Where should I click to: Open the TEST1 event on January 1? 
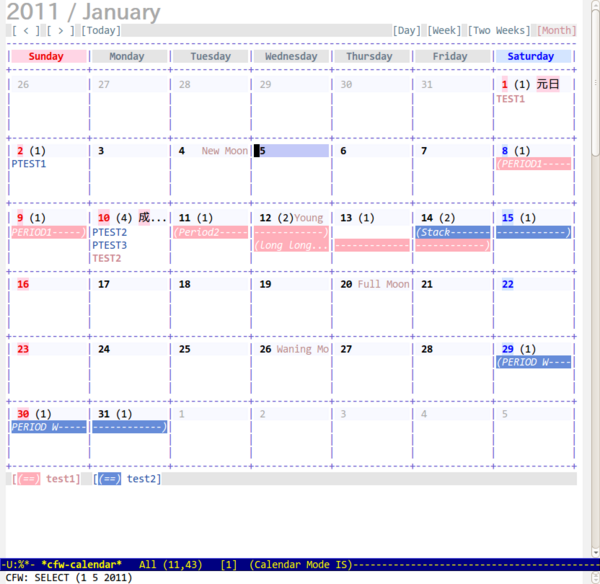pyautogui.click(x=510, y=99)
